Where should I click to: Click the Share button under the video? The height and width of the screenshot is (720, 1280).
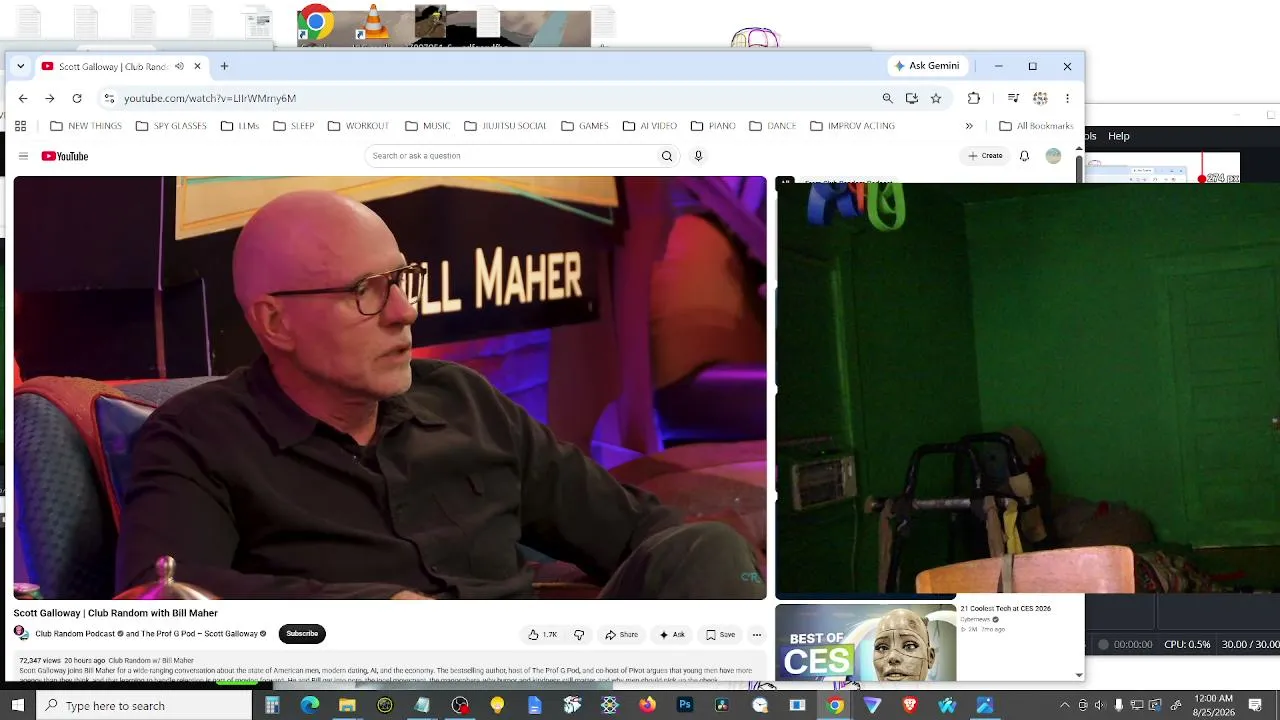(621, 634)
